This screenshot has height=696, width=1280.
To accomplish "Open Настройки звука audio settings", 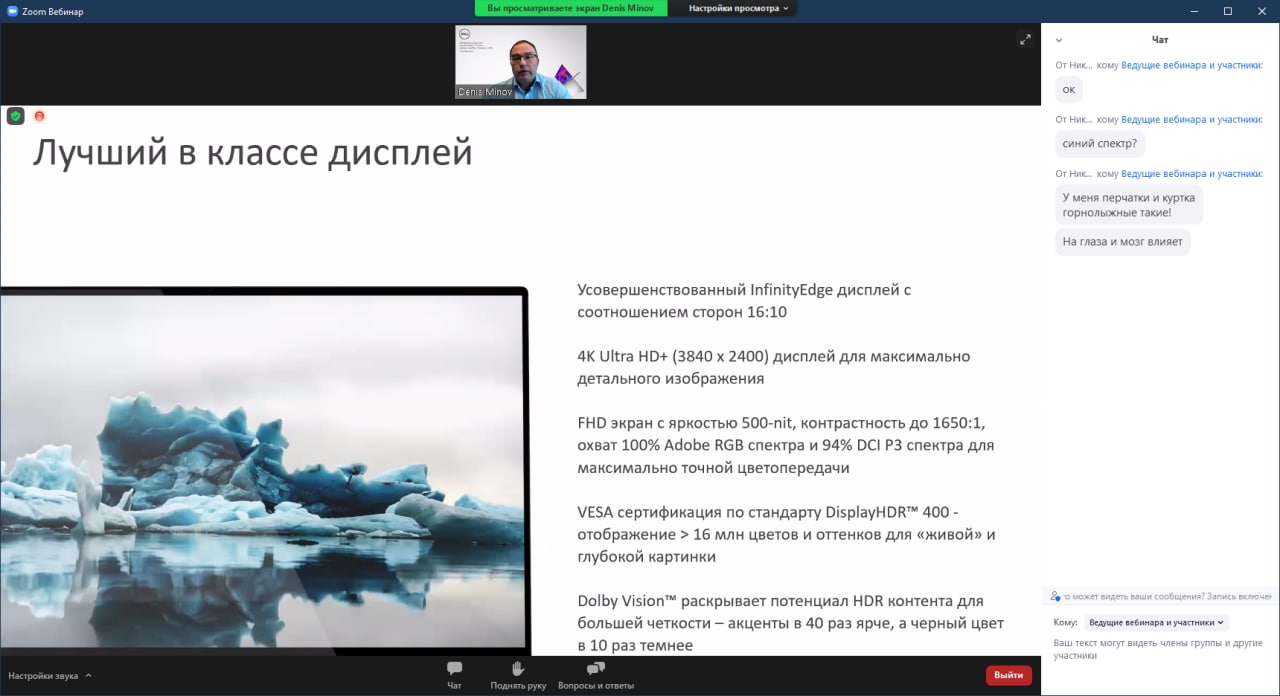I will (x=43, y=676).
